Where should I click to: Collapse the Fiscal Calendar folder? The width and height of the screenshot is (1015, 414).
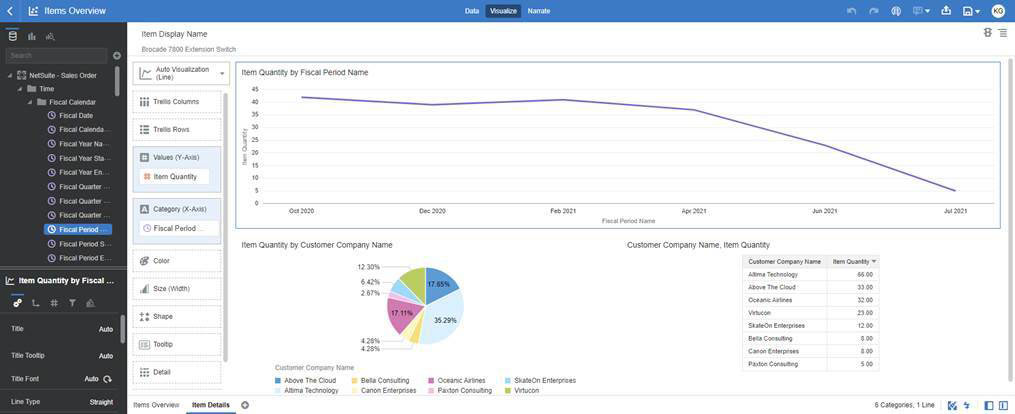point(30,102)
